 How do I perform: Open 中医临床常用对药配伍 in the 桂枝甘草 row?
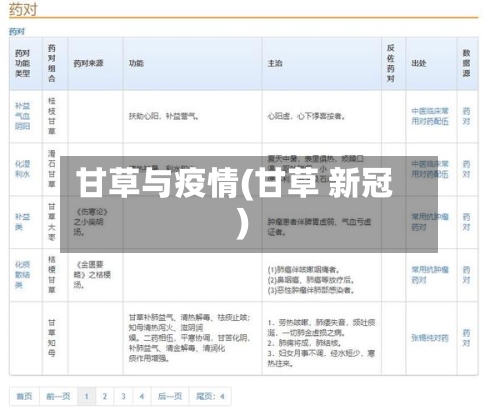[430, 116]
